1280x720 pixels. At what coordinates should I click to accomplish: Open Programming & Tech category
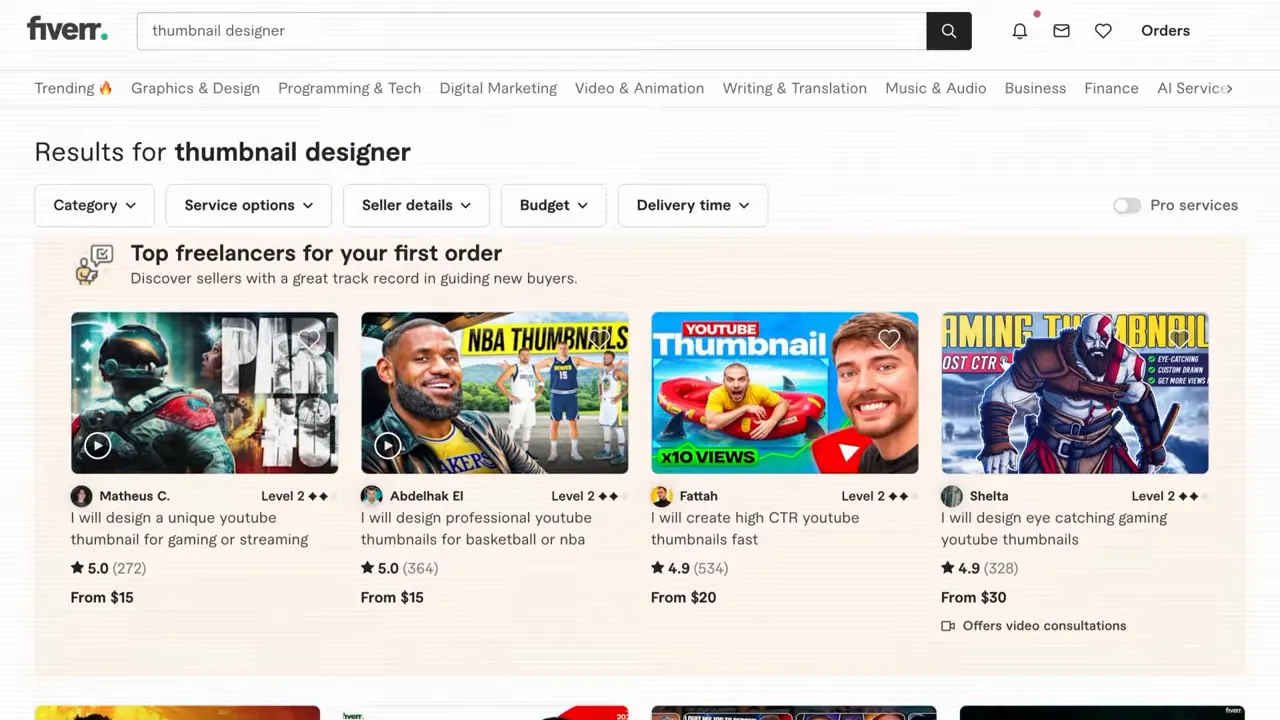(x=349, y=88)
